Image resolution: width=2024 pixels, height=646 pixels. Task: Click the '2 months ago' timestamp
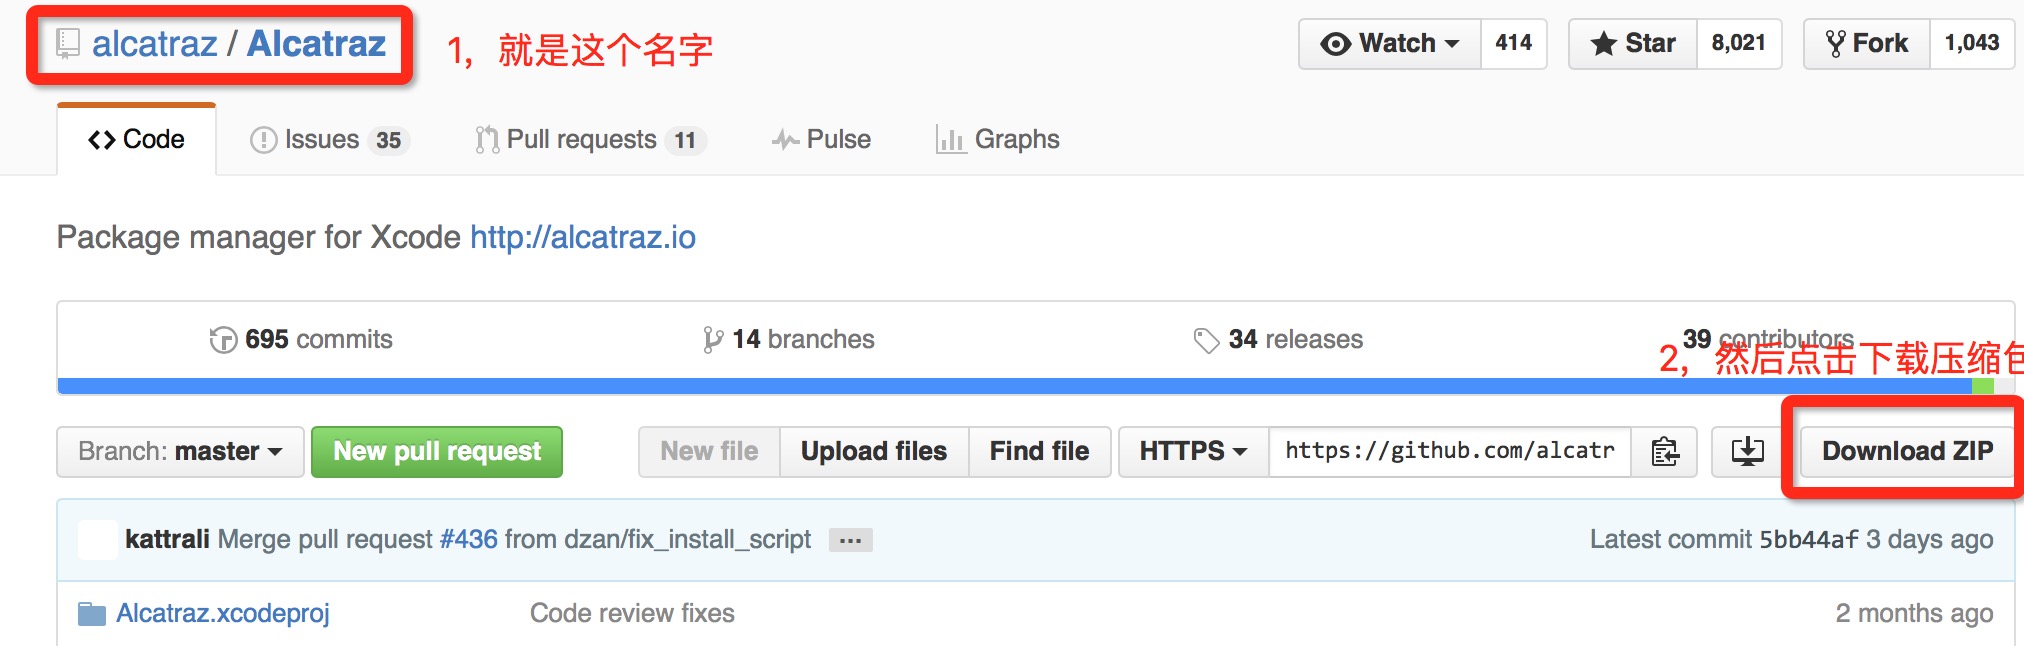1914,613
